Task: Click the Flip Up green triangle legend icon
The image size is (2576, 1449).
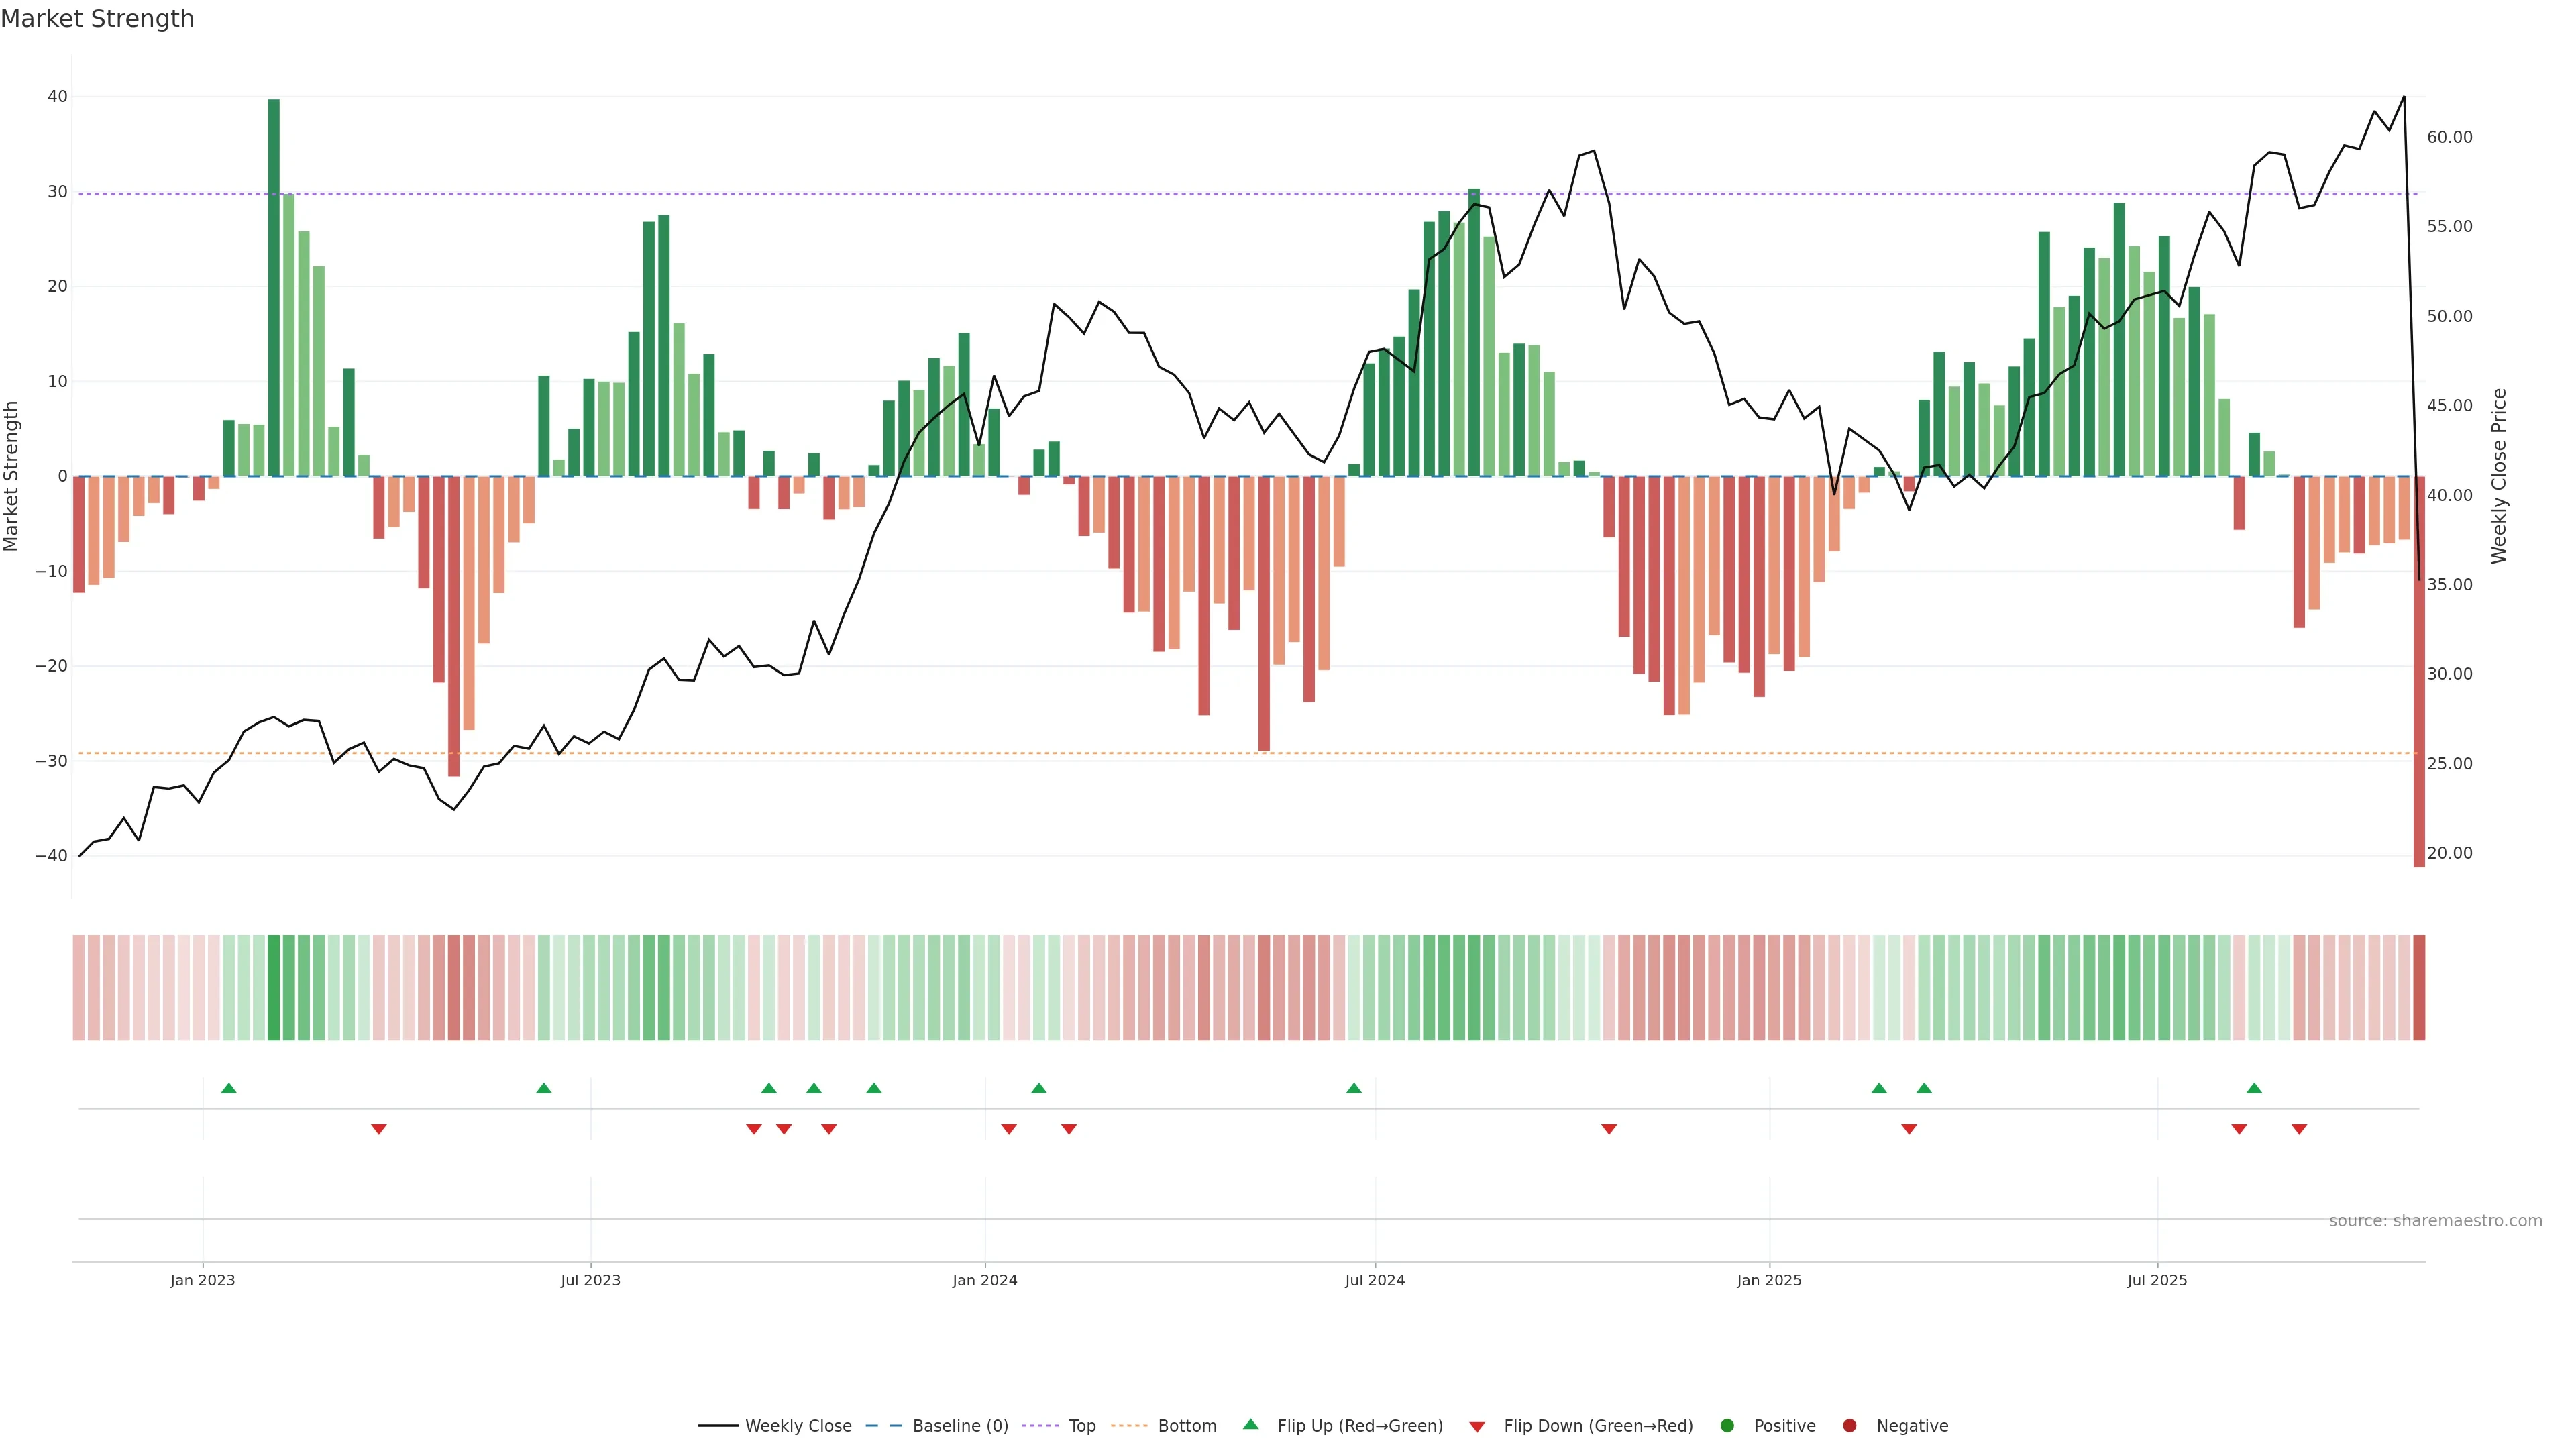Action: pyautogui.click(x=1250, y=1424)
